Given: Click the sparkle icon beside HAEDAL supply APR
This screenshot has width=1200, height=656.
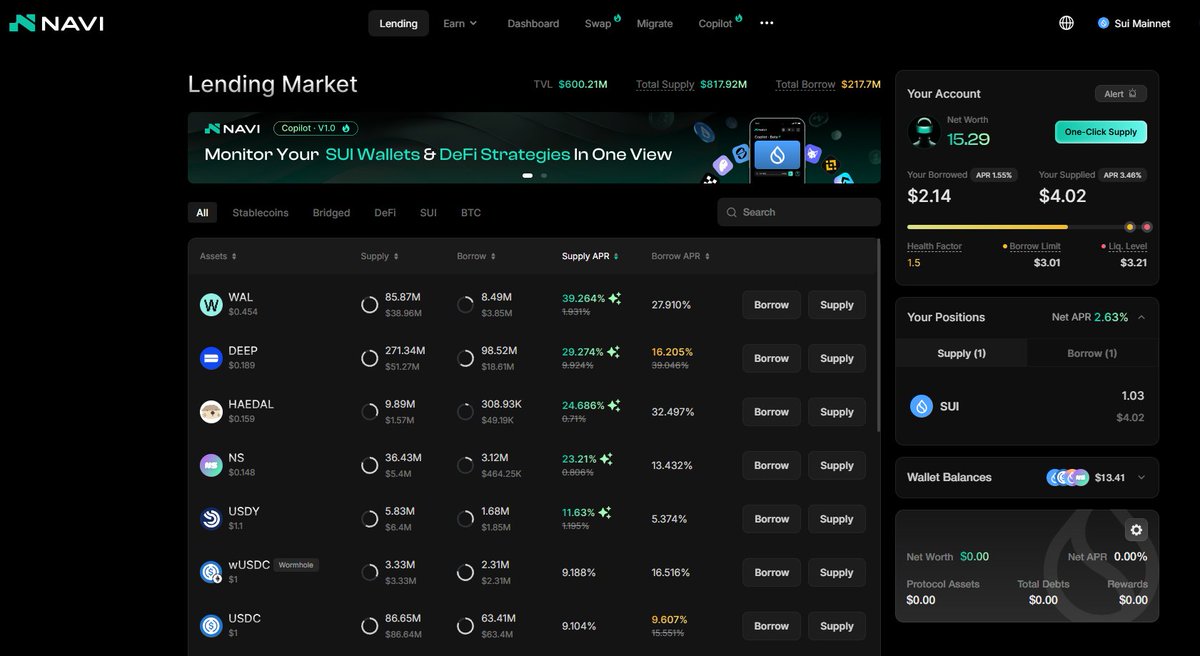Looking at the screenshot, I should [614, 405].
